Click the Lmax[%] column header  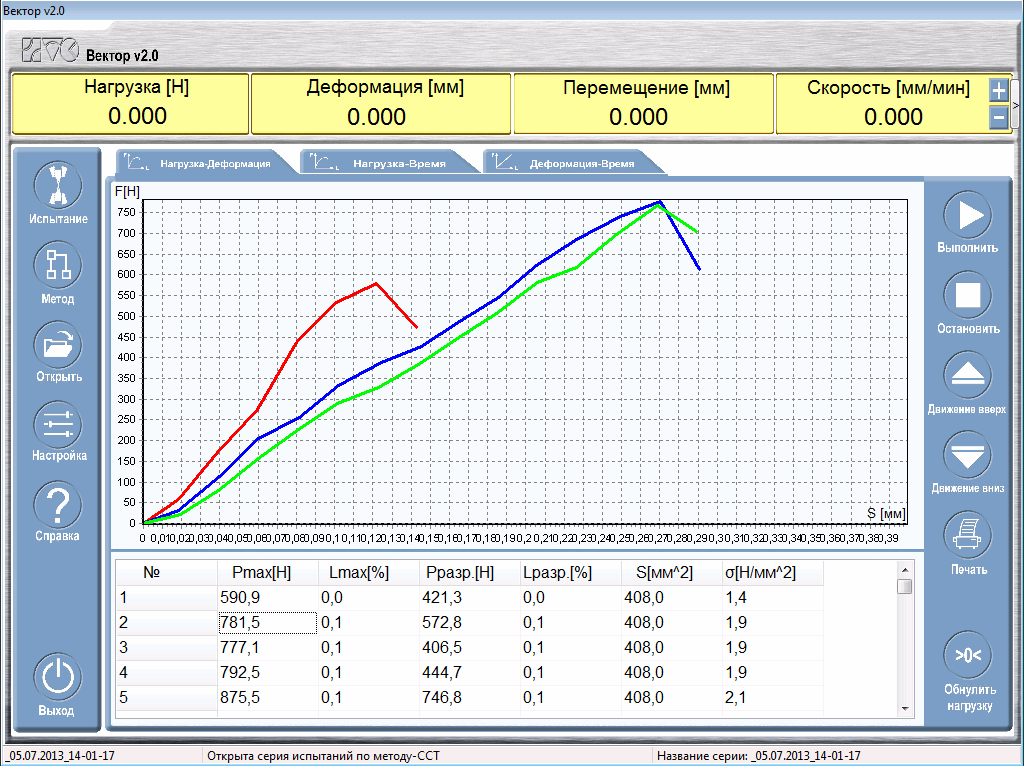tap(369, 573)
